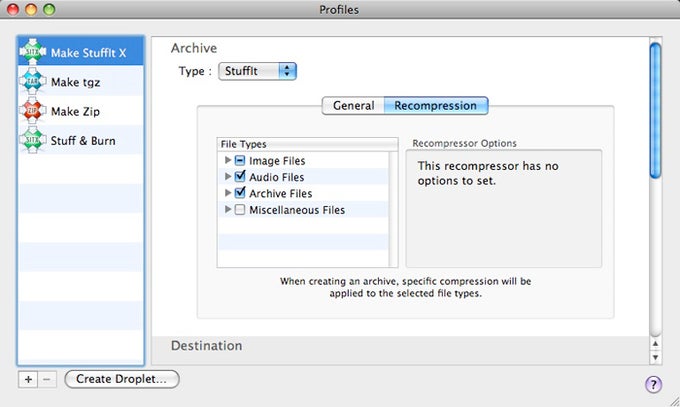
Task: Click the blue vertical scrollbar thumb
Action: pyautogui.click(x=655, y=111)
